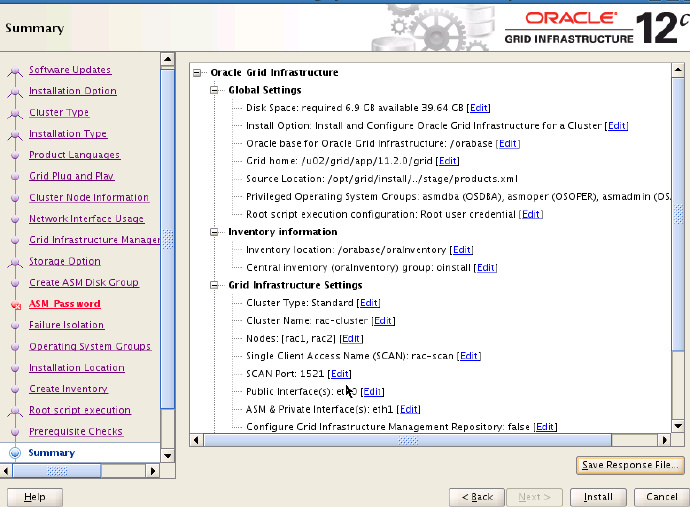Viewport: 690px width, 507px height.
Task: Click the Install button
Action: [x=598, y=497]
